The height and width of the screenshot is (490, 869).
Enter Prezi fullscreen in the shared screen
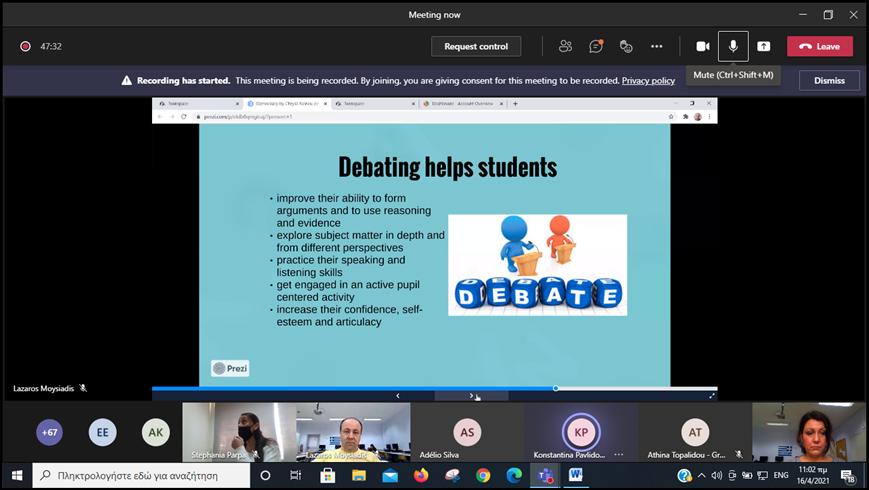(x=712, y=396)
